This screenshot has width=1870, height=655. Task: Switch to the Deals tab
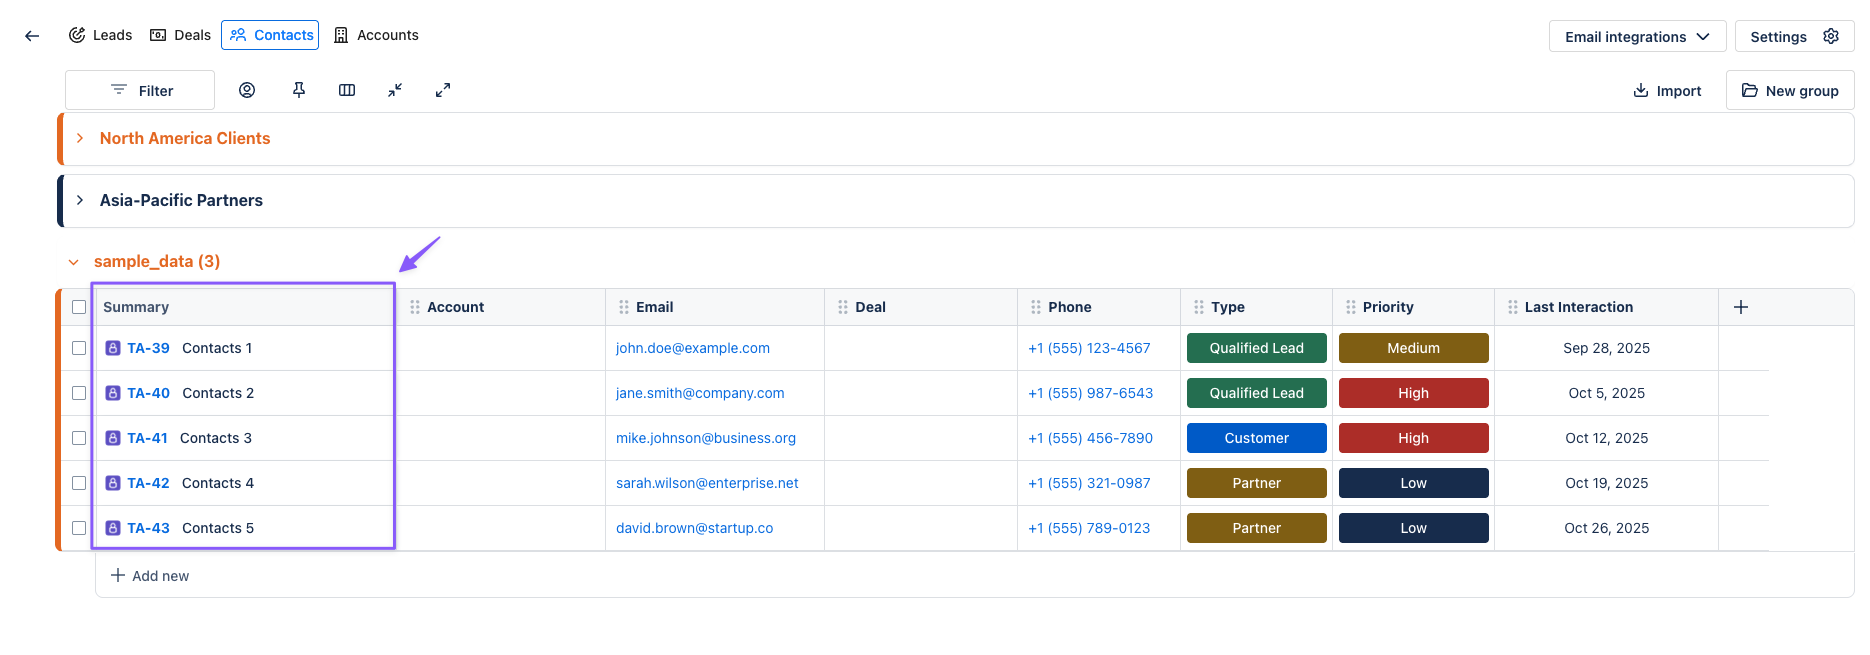tap(181, 35)
